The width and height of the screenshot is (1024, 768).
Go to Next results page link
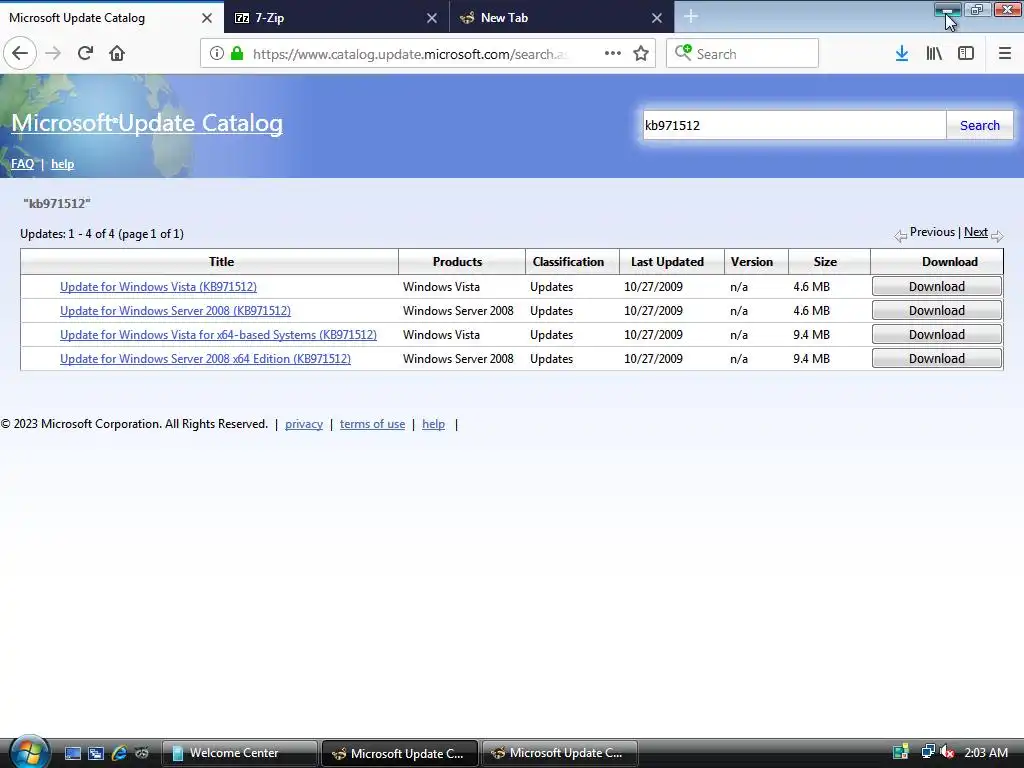point(976,232)
